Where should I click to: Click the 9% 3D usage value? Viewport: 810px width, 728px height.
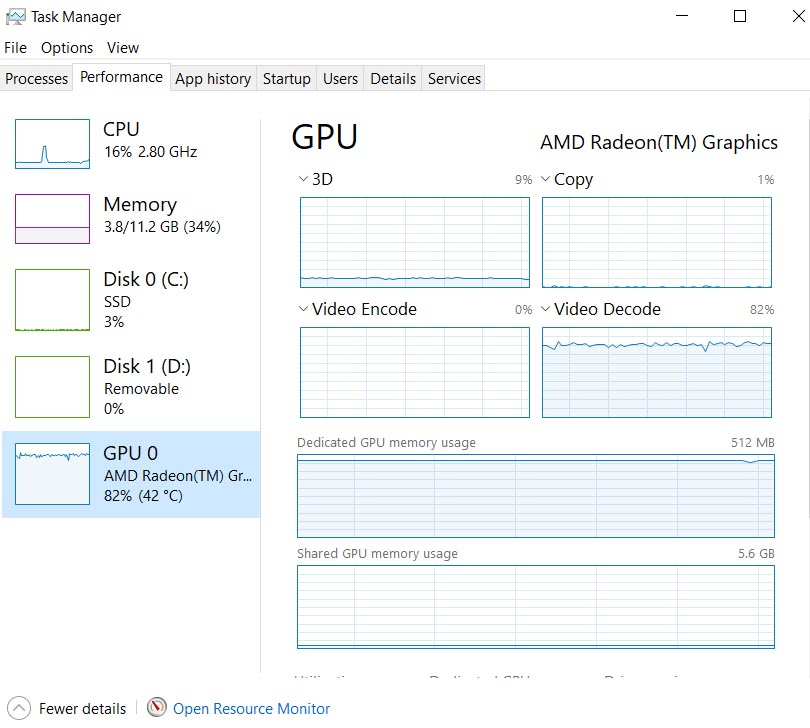[x=523, y=180]
